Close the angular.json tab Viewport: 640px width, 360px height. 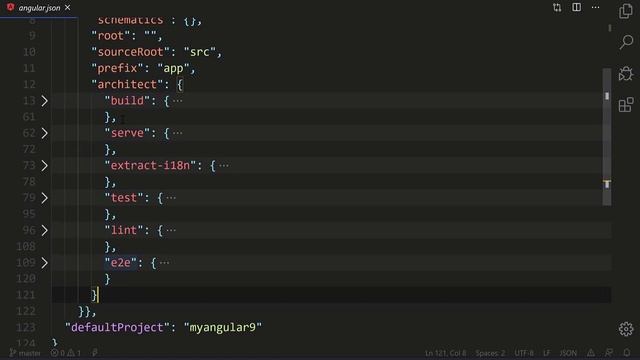(x=67, y=8)
